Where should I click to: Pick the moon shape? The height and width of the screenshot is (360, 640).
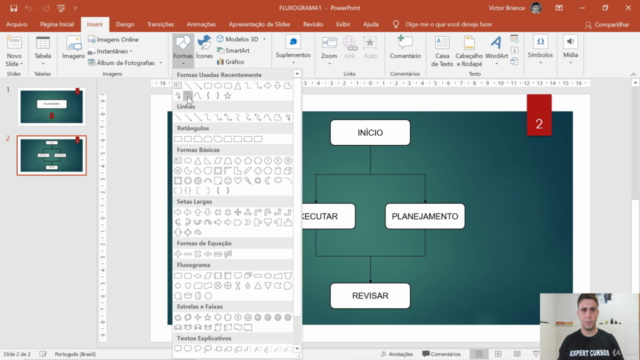pyautogui.click(x=268, y=180)
